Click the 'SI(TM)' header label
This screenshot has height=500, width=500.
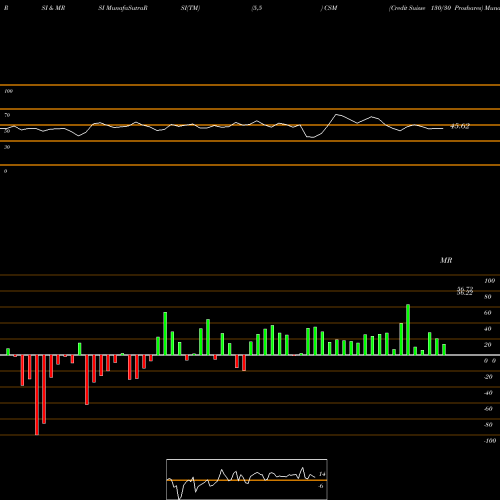coord(190,8)
